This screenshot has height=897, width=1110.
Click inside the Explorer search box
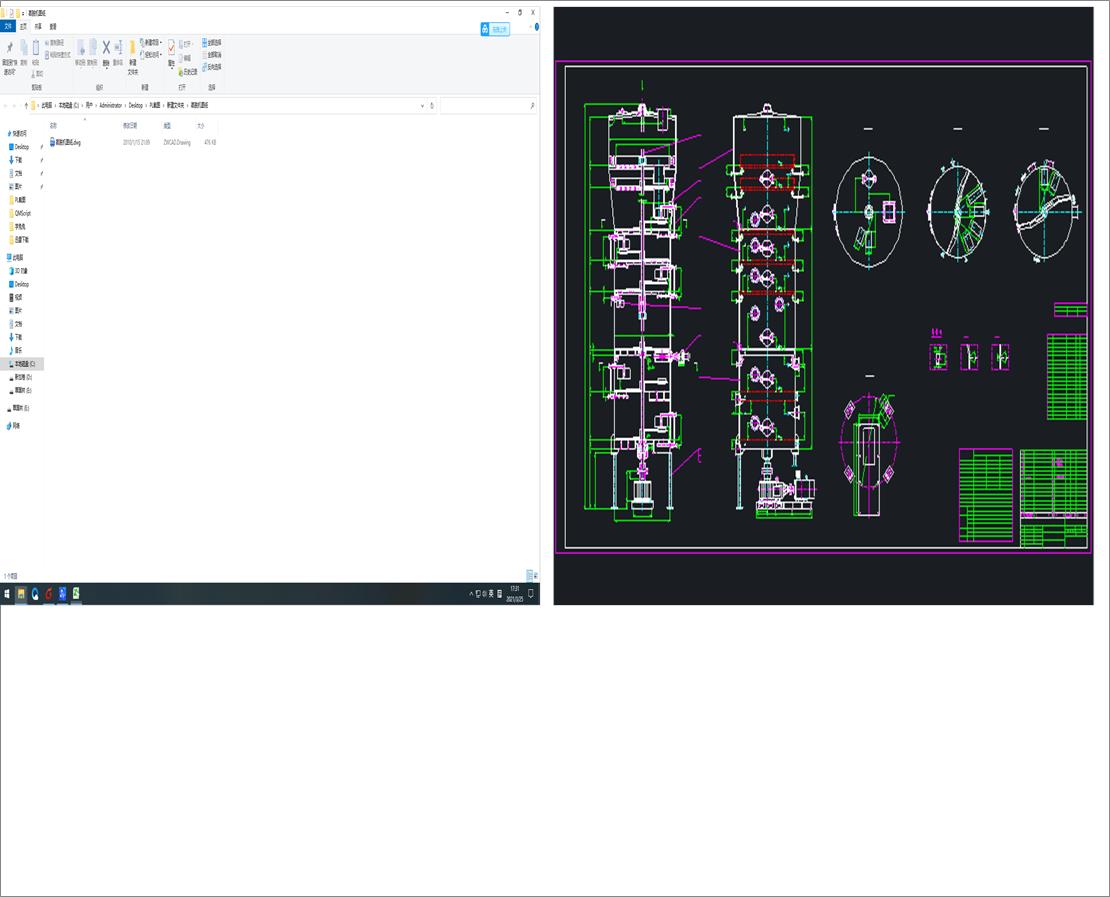coord(488,105)
